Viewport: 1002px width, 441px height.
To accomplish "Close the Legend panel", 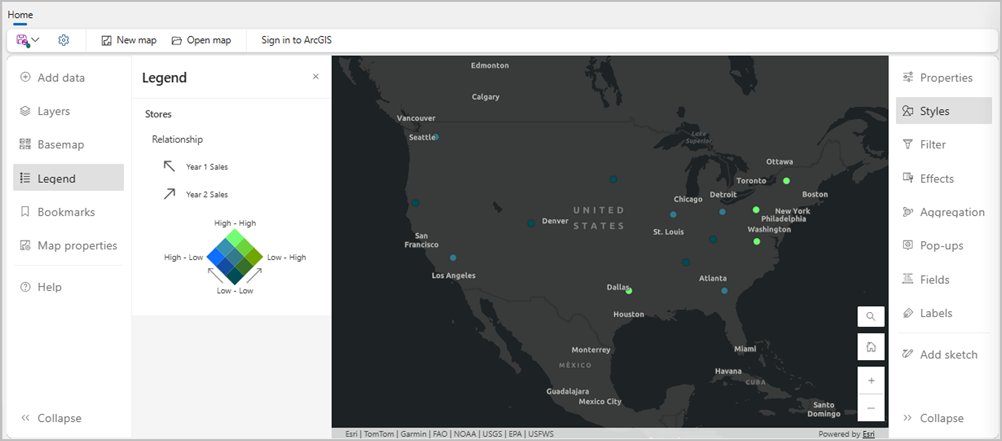I will click(316, 77).
